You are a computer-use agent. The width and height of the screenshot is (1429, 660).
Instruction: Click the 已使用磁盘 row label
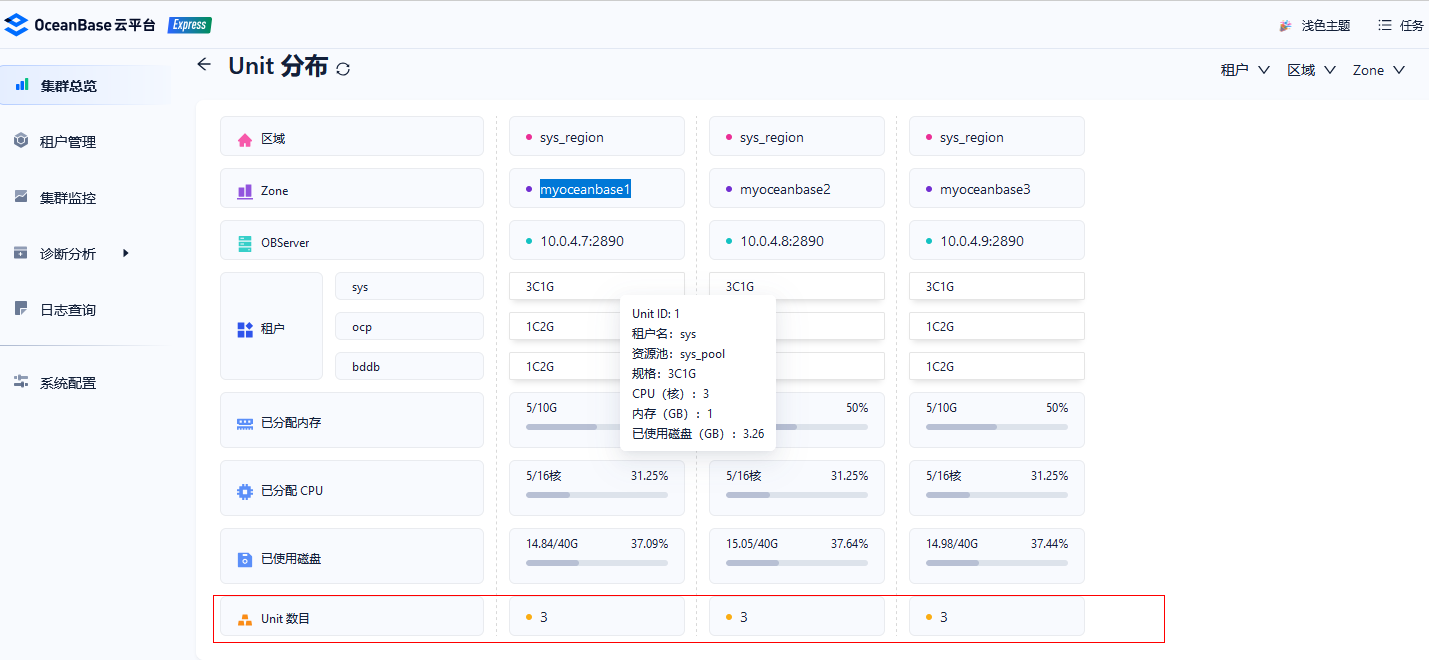pos(291,559)
